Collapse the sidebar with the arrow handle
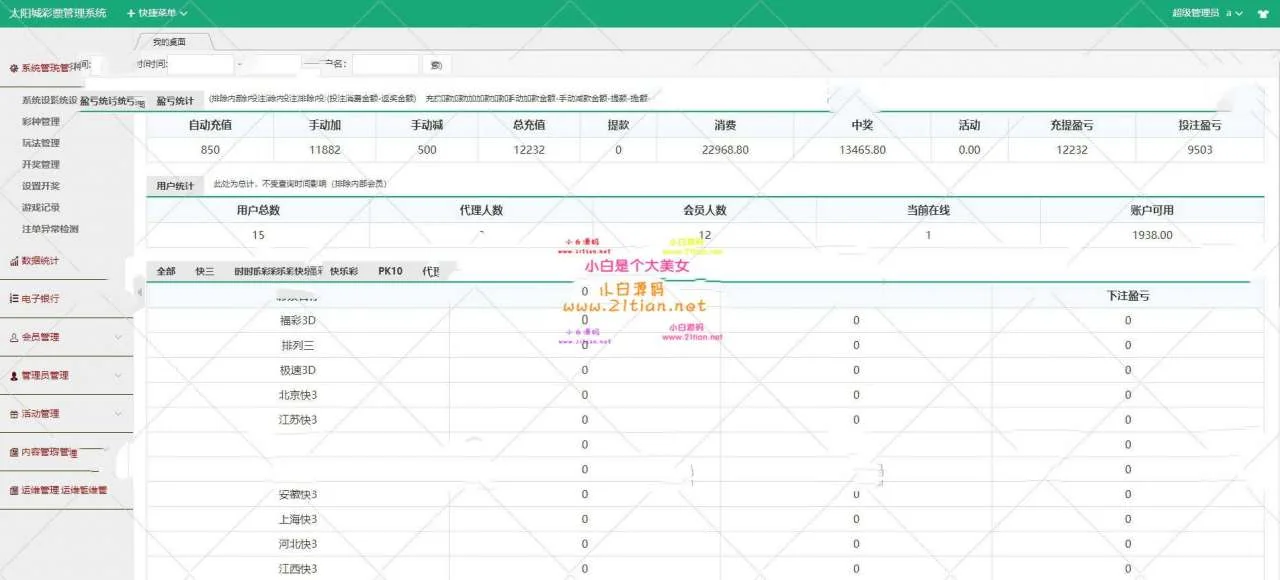 point(139,291)
